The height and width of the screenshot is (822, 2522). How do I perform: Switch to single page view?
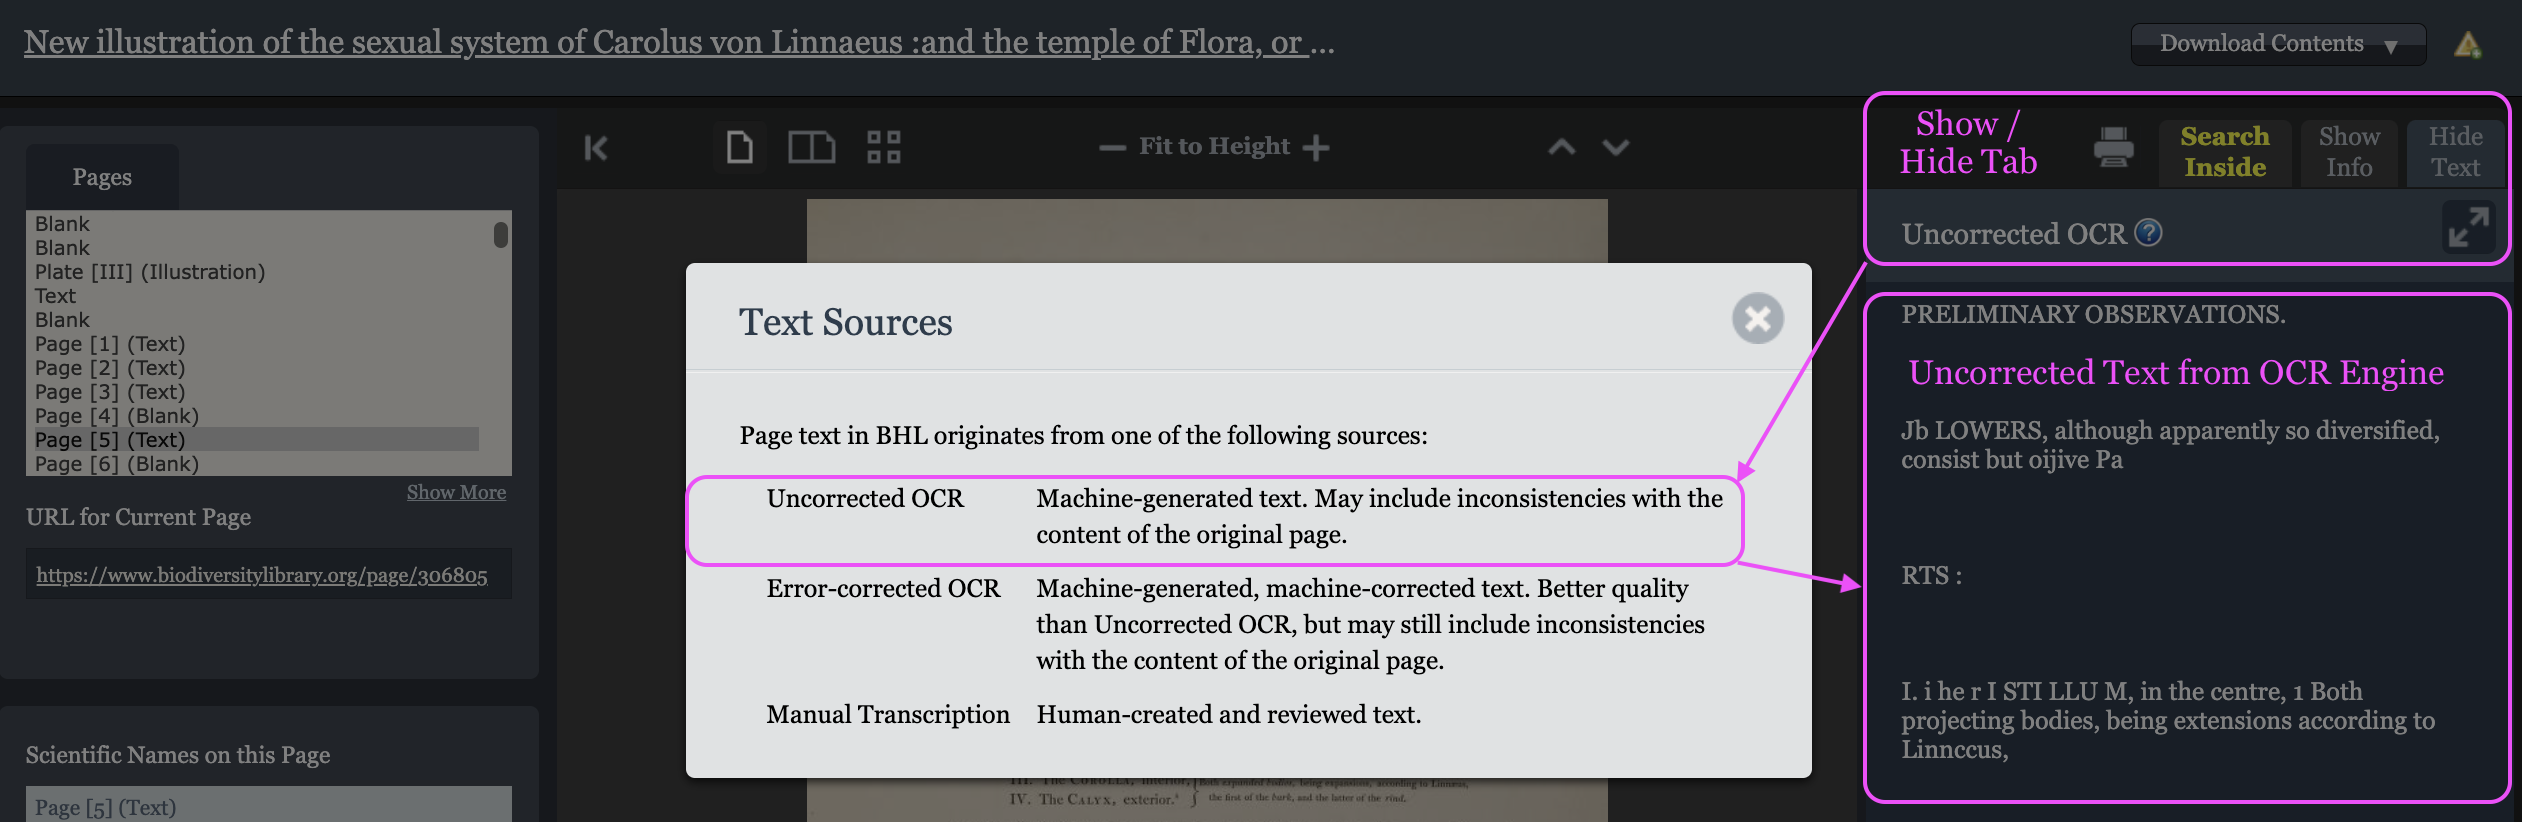(x=740, y=147)
